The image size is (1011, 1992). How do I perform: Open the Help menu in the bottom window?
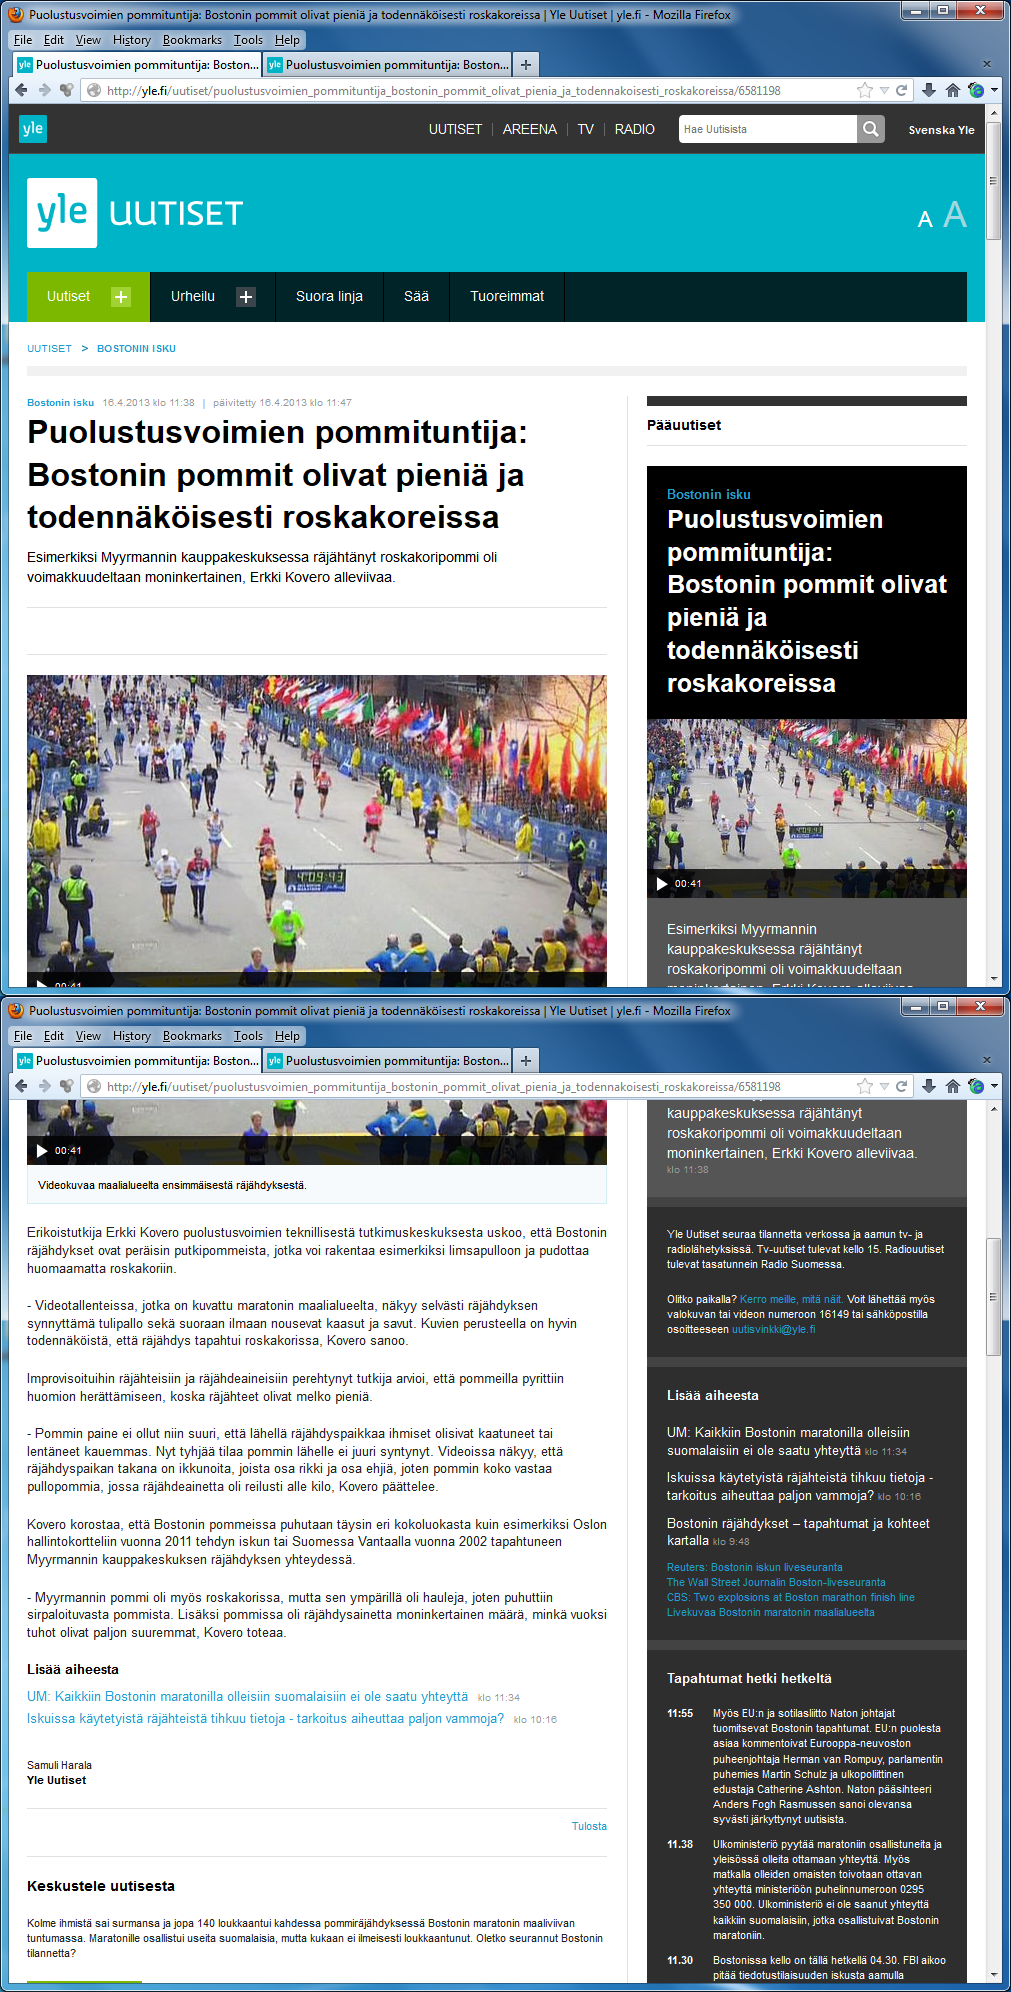tap(287, 1036)
